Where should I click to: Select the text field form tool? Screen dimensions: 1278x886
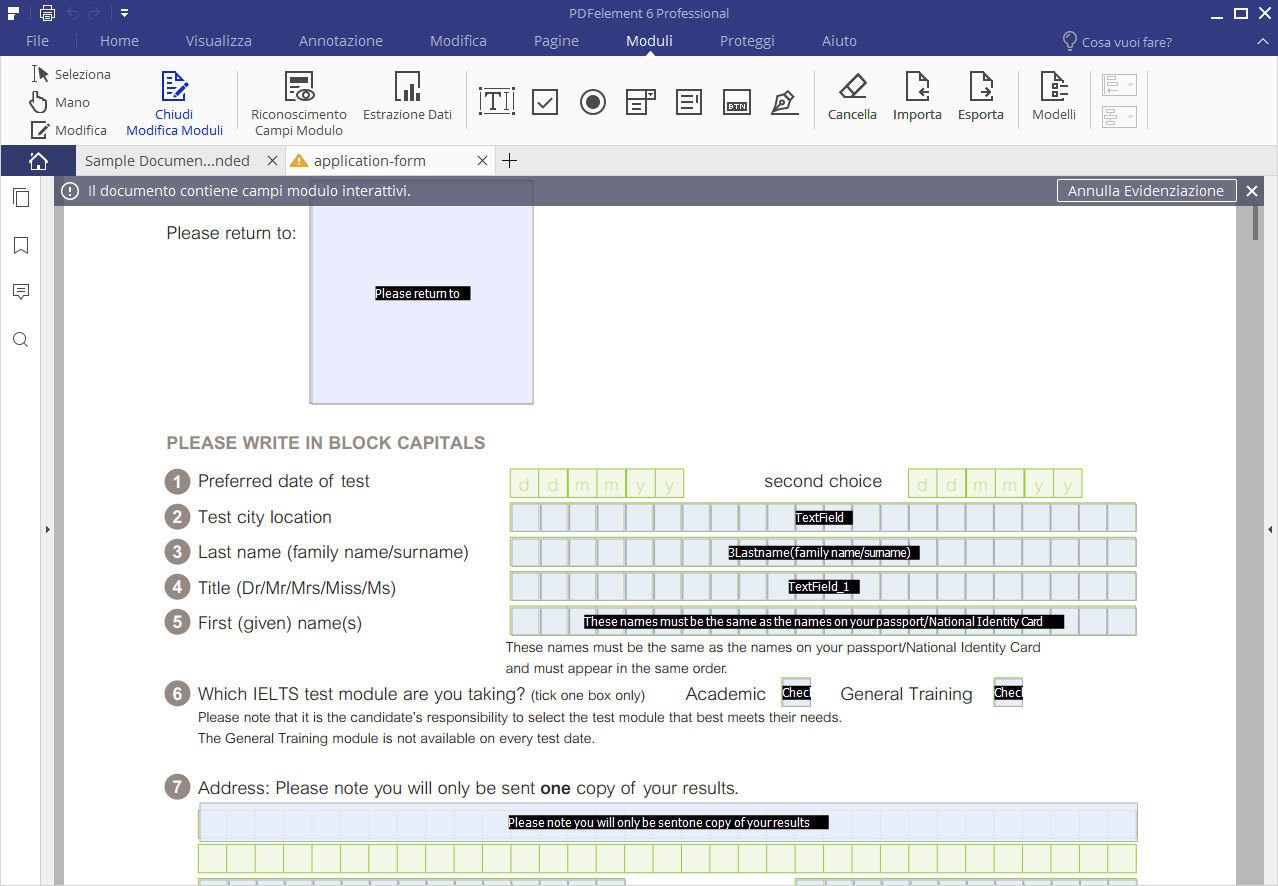tap(497, 101)
